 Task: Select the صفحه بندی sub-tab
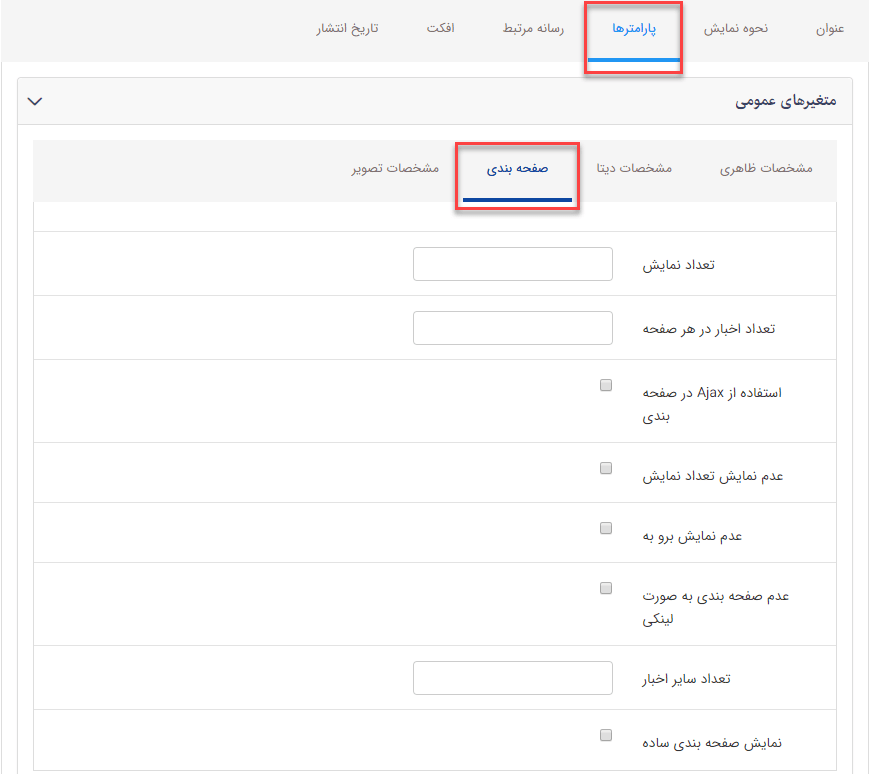[x=517, y=169]
